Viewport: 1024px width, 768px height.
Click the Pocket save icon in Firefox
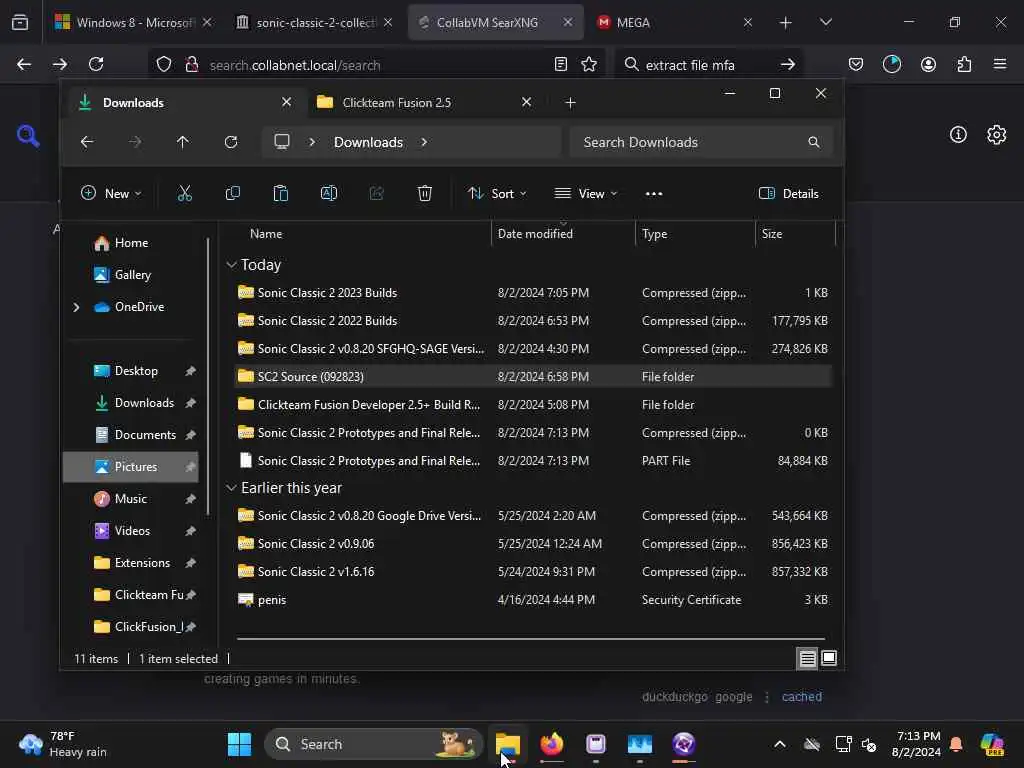coord(856,64)
